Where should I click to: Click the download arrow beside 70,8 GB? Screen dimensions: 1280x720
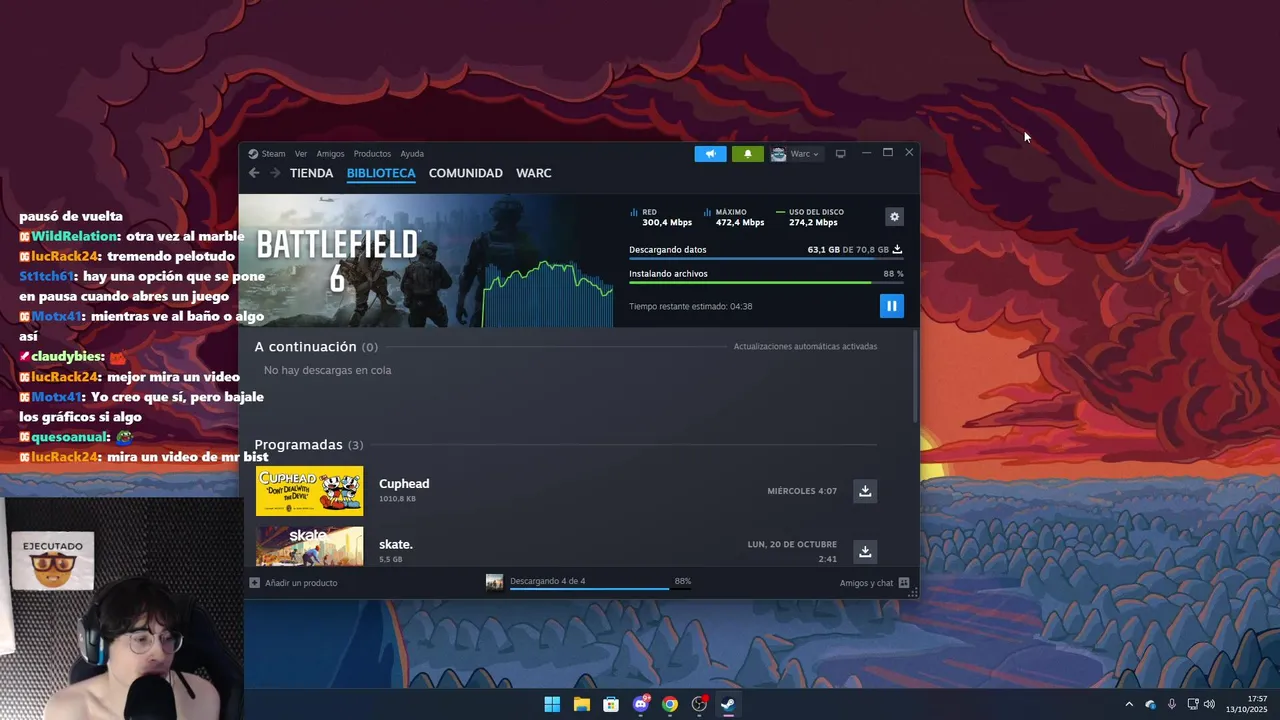click(897, 250)
